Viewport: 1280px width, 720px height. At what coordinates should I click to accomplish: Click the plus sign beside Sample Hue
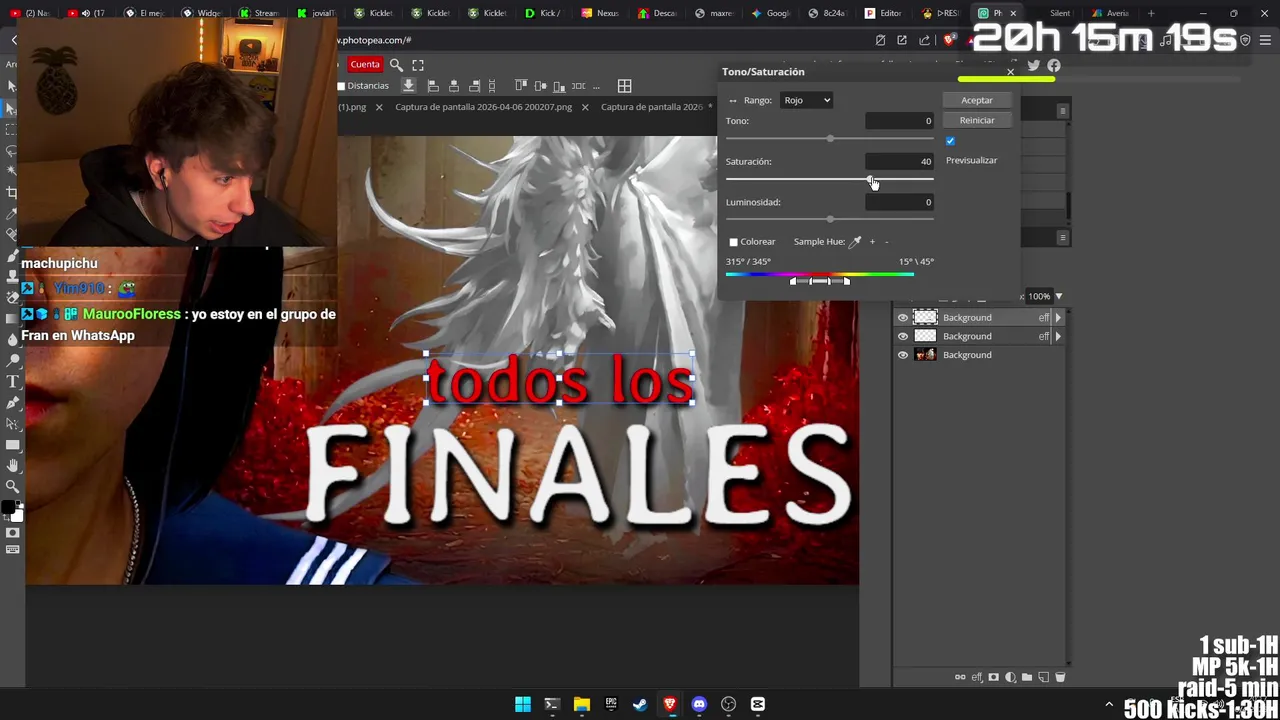pyautogui.click(x=872, y=241)
